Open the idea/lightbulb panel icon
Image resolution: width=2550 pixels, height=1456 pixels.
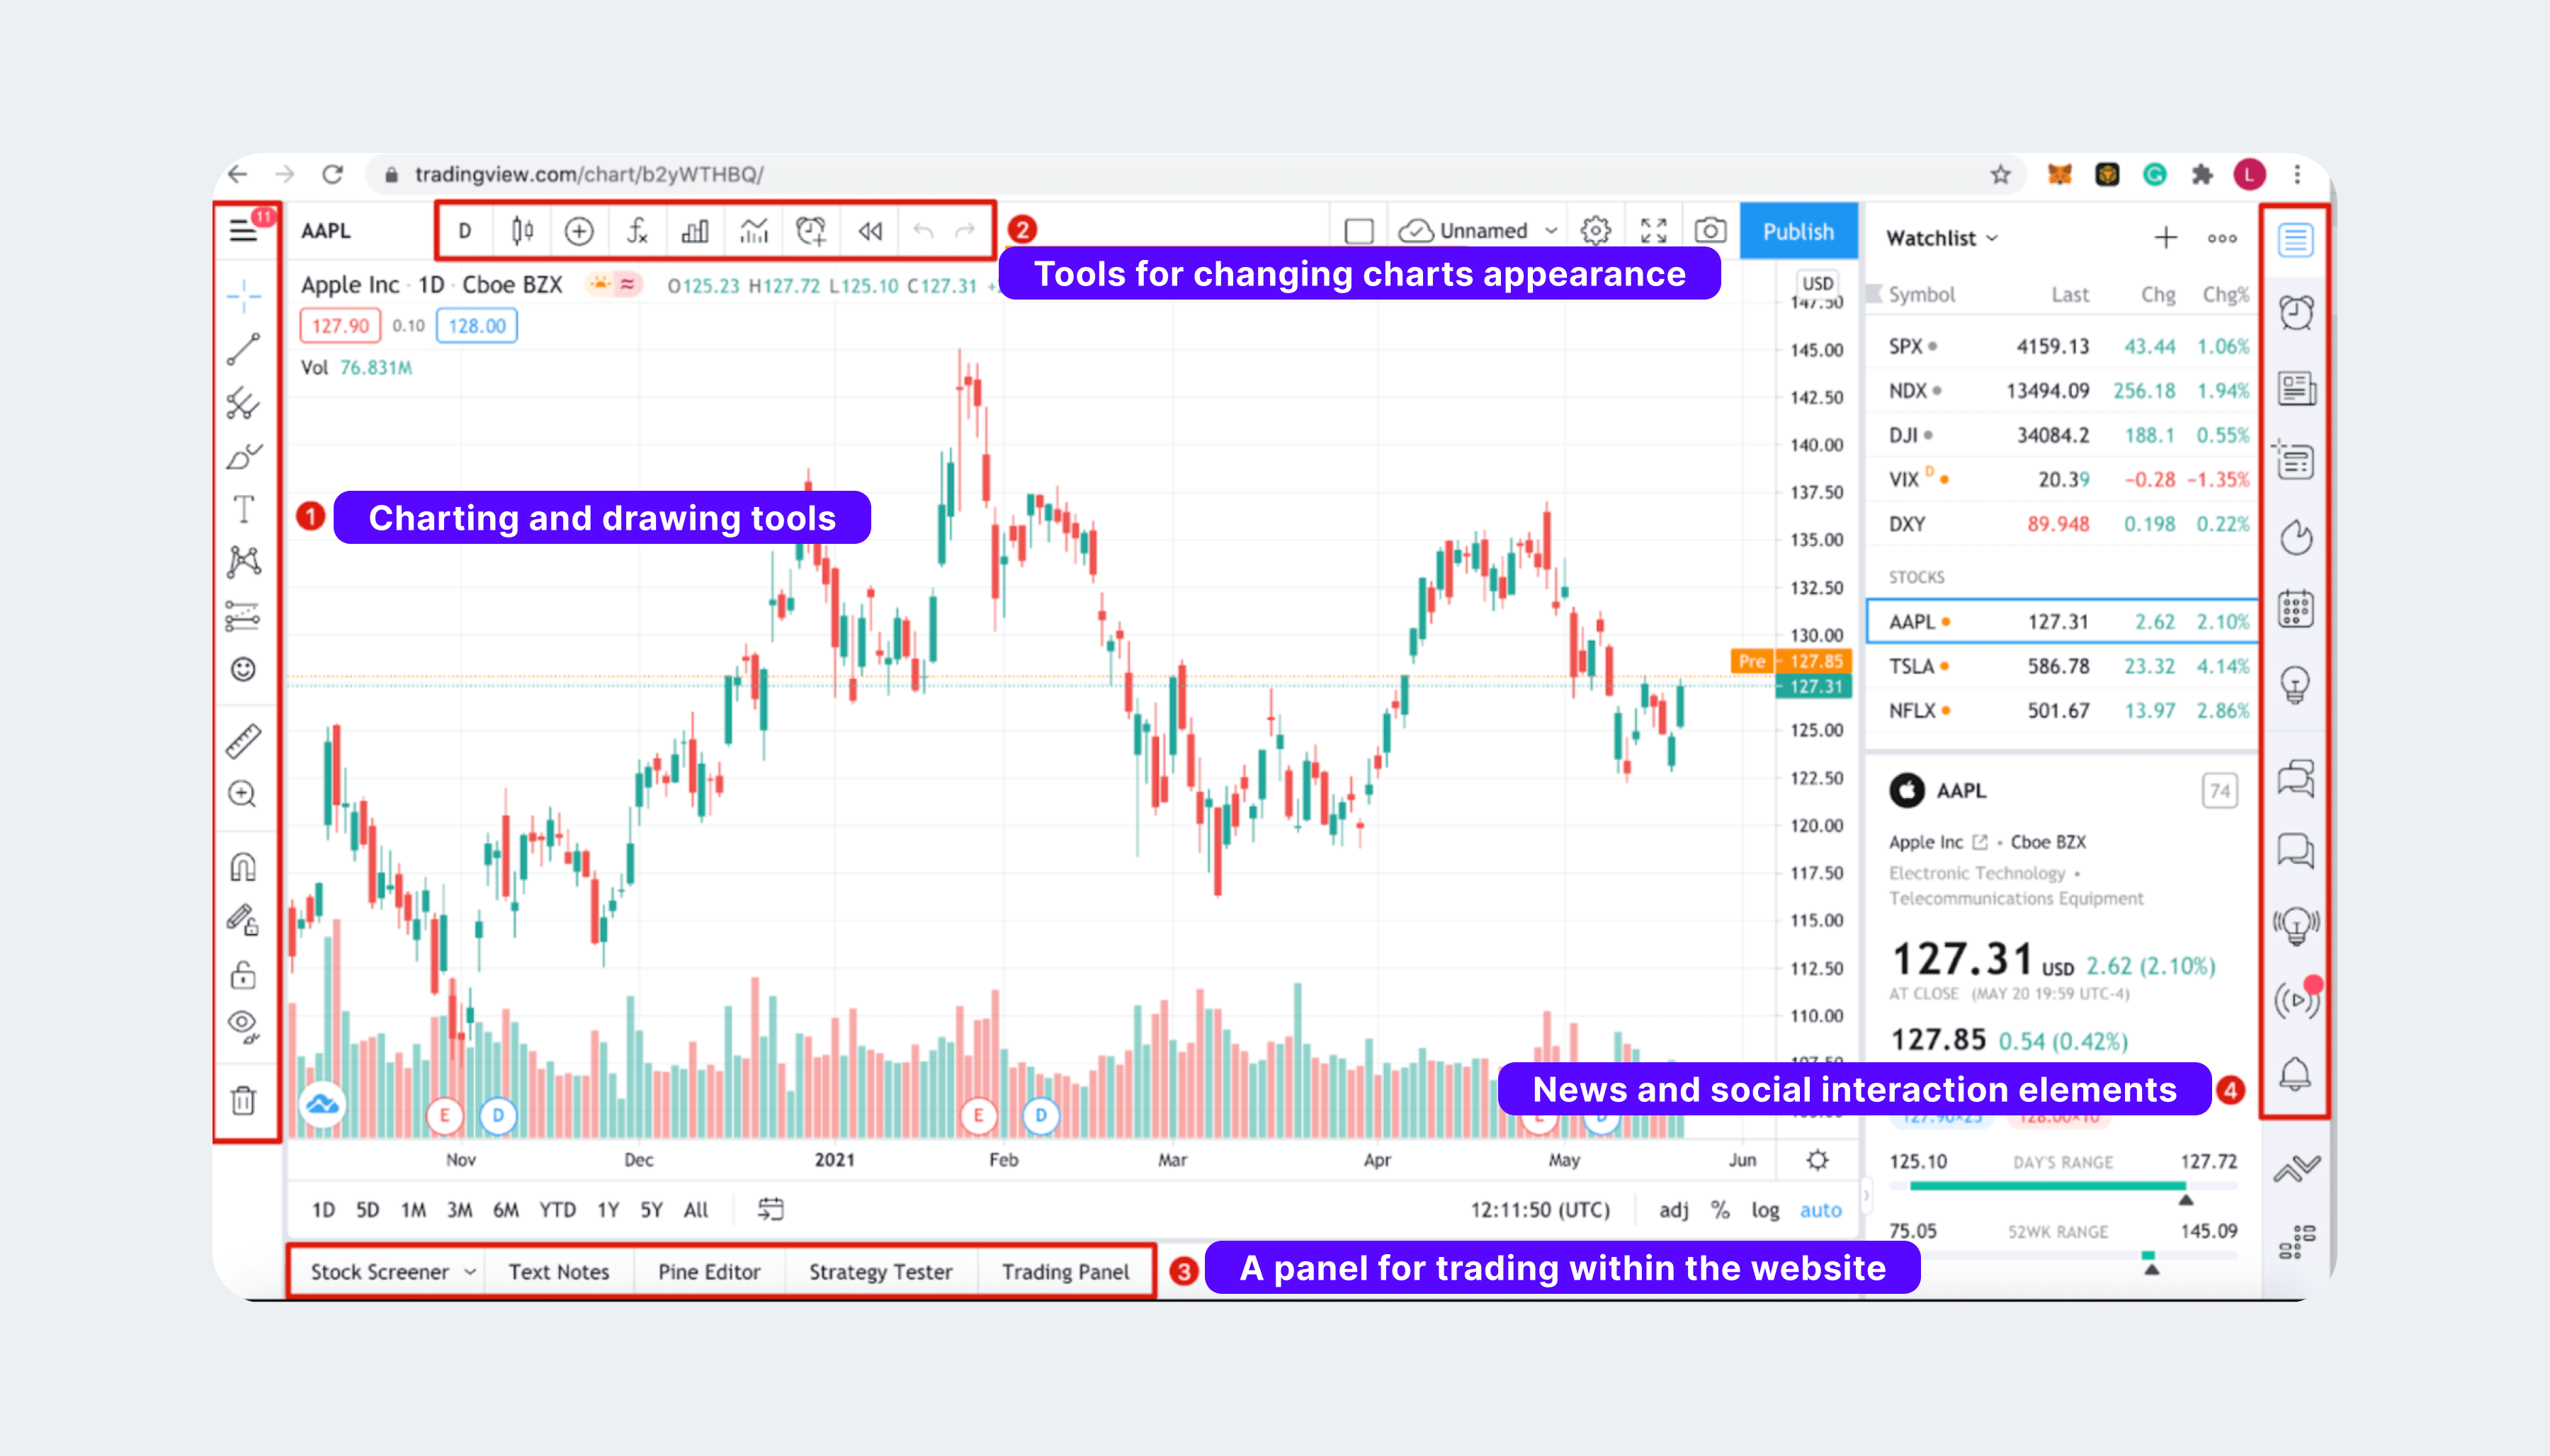tap(2296, 683)
